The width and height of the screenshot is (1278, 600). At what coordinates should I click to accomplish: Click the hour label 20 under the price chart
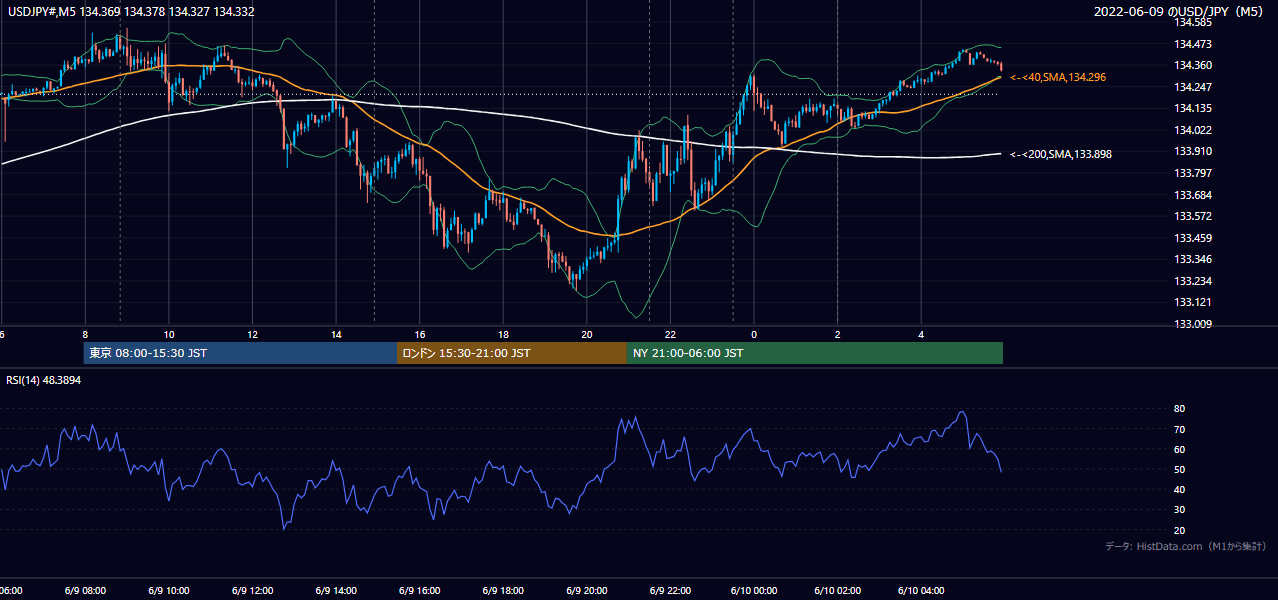pyautogui.click(x=587, y=334)
